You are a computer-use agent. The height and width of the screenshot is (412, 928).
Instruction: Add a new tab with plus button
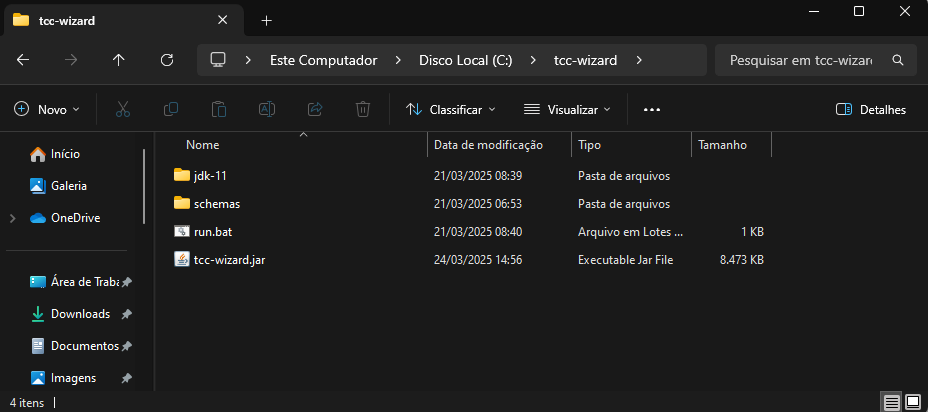pos(266,21)
